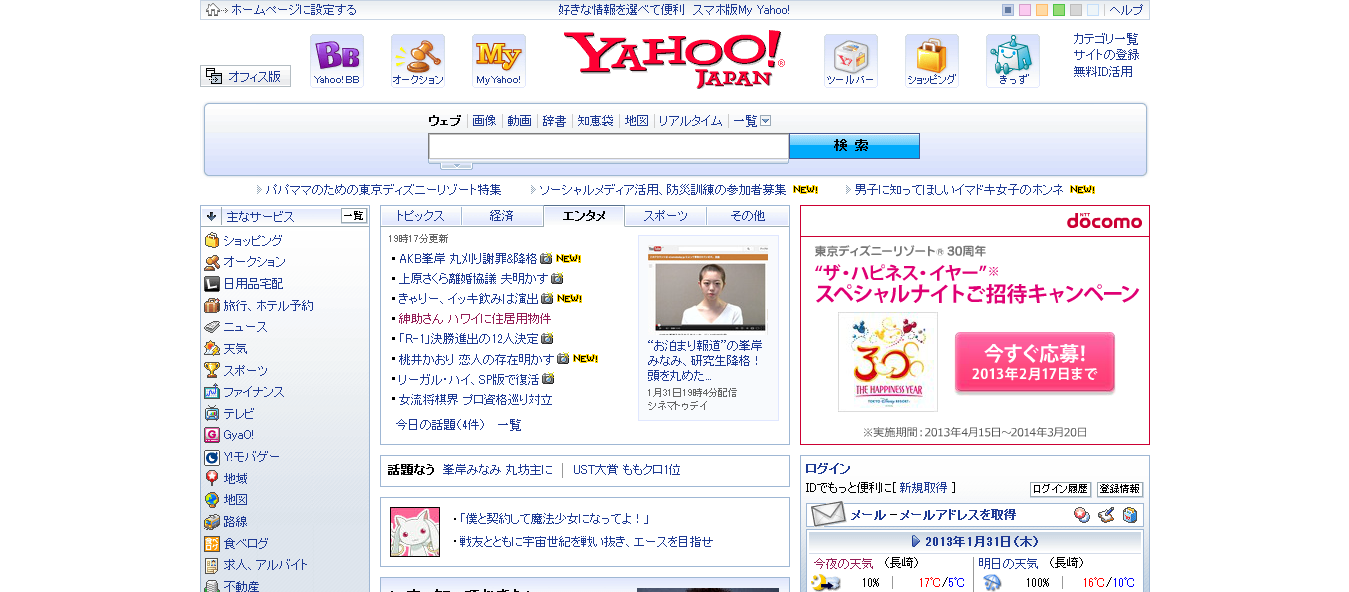Choose the orange theme color swatch
This screenshot has width=1349, height=592.
point(1042,10)
